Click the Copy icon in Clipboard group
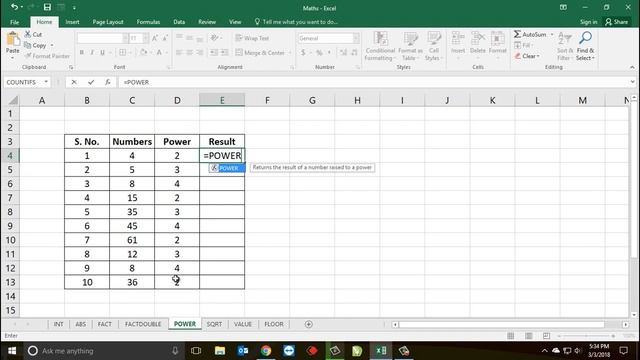This screenshot has width=640, height=360. click(x=28, y=45)
